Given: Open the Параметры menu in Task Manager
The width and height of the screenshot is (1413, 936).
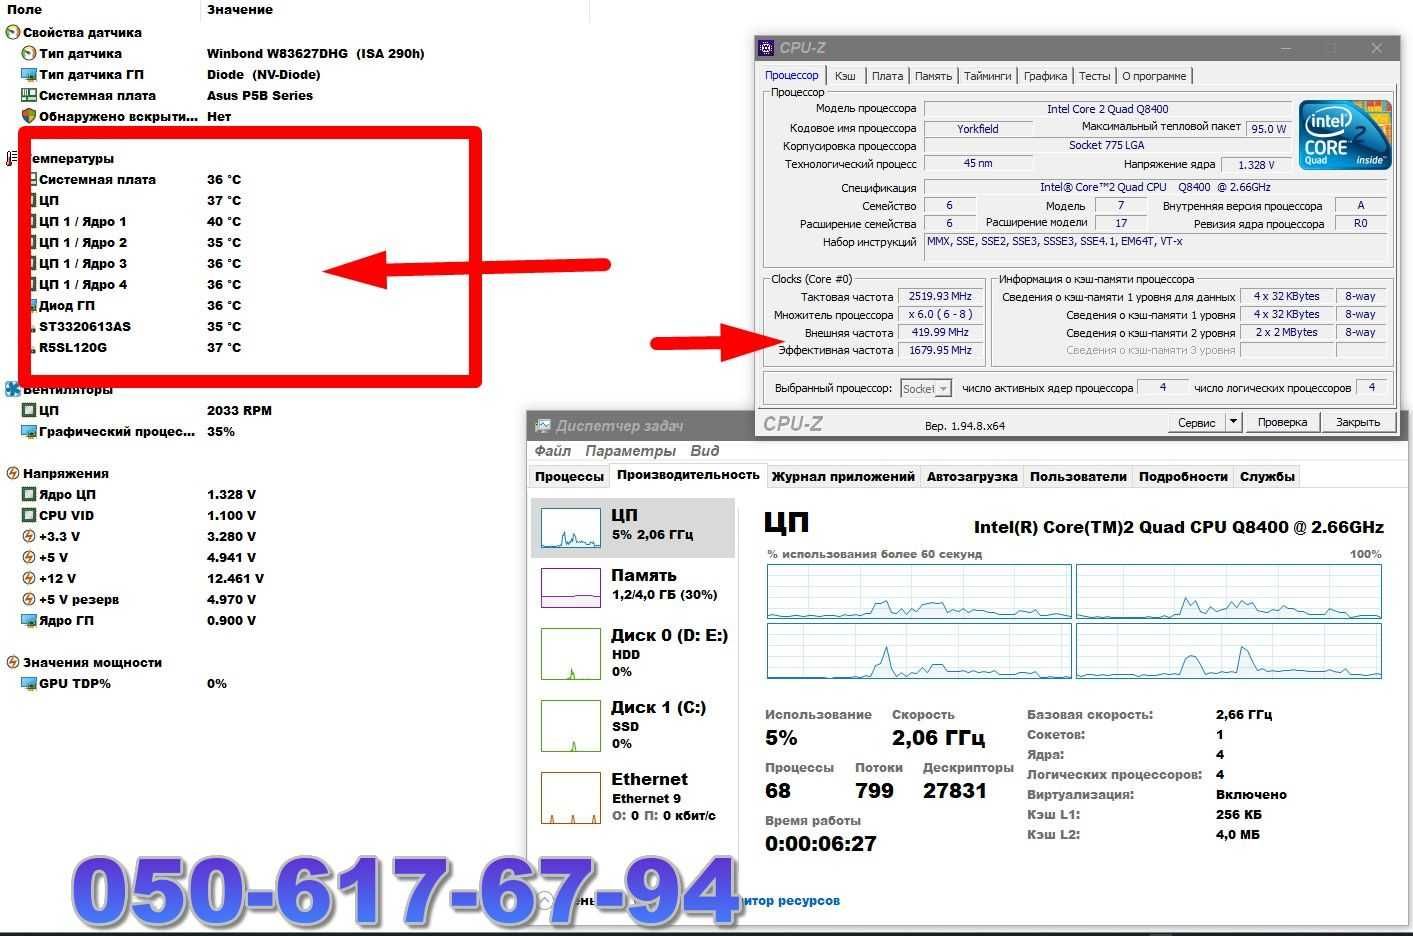Looking at the screenshot, I should pos(630,451).
